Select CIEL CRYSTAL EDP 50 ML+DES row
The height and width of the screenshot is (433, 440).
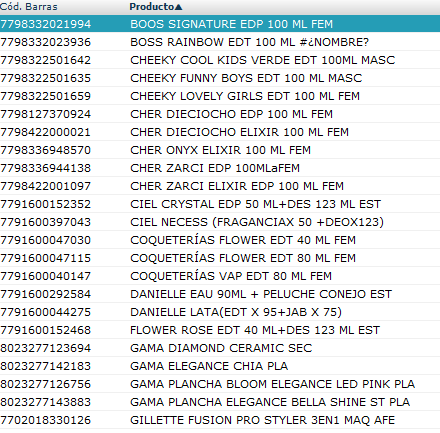[x=220, y=204]
